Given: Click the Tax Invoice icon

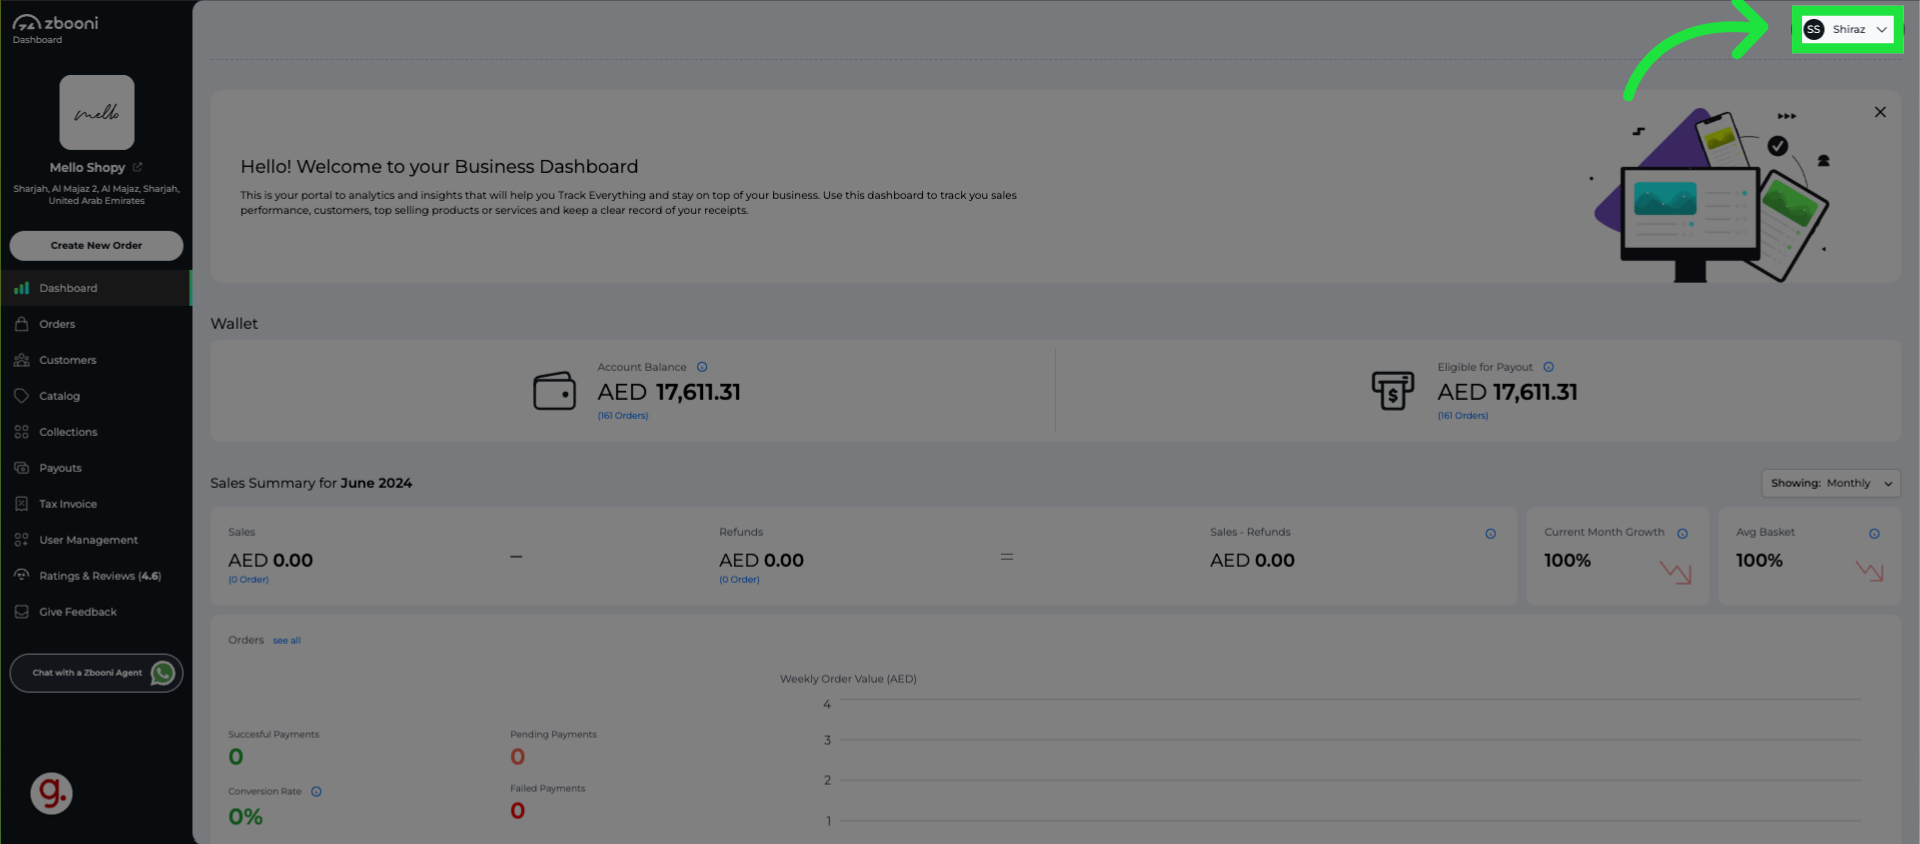Looking at the screenshot, I should (x=21, y=504).
